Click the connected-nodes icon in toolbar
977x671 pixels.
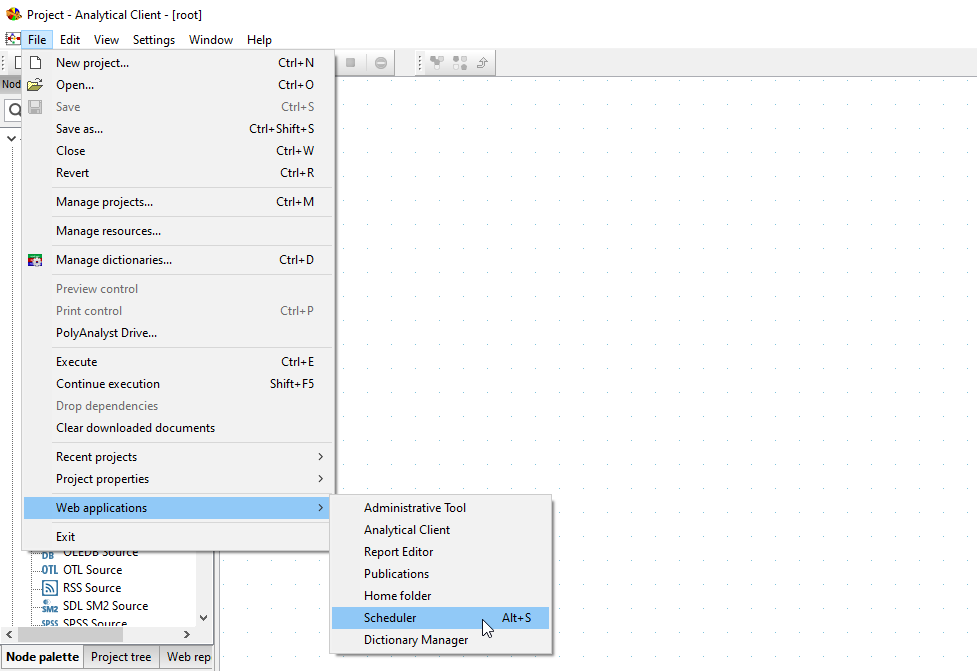[437, 63]
